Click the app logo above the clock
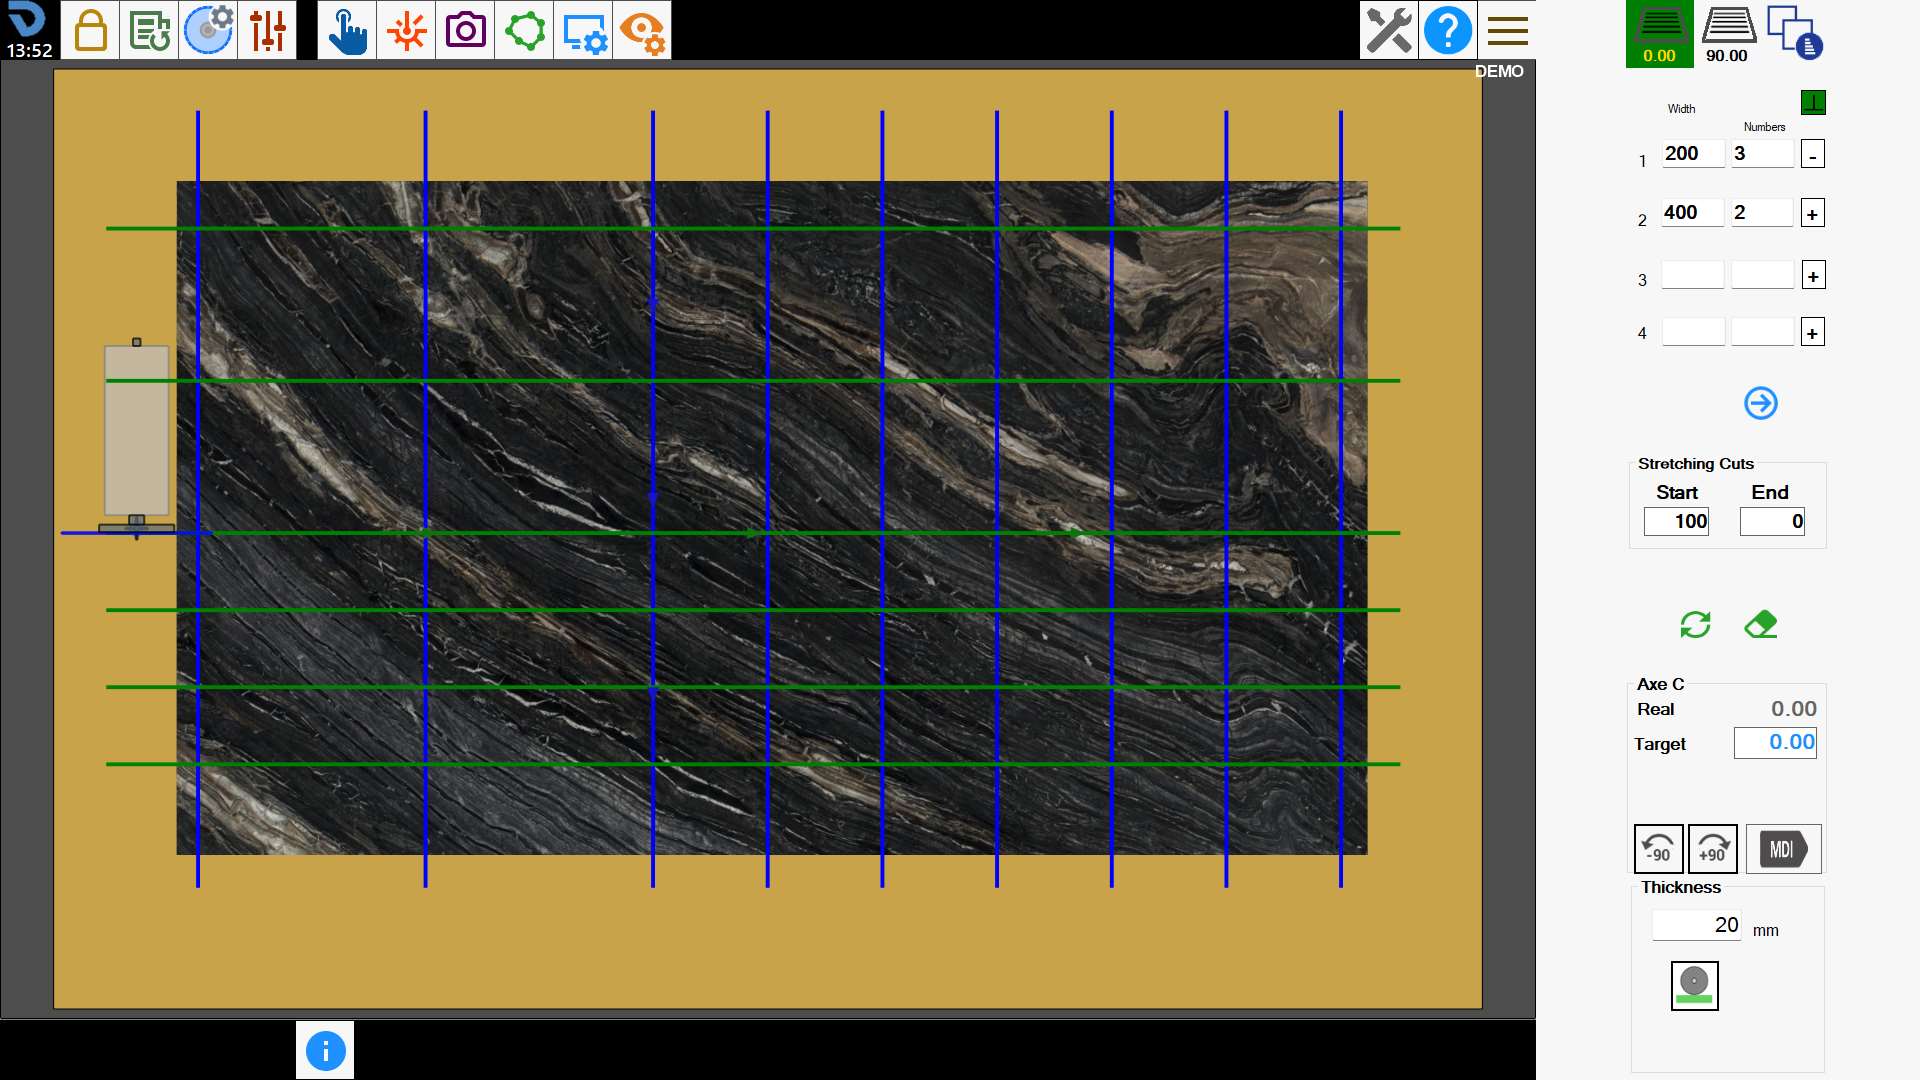This screenshot has height=1080, width=1920. click(27, 19)
